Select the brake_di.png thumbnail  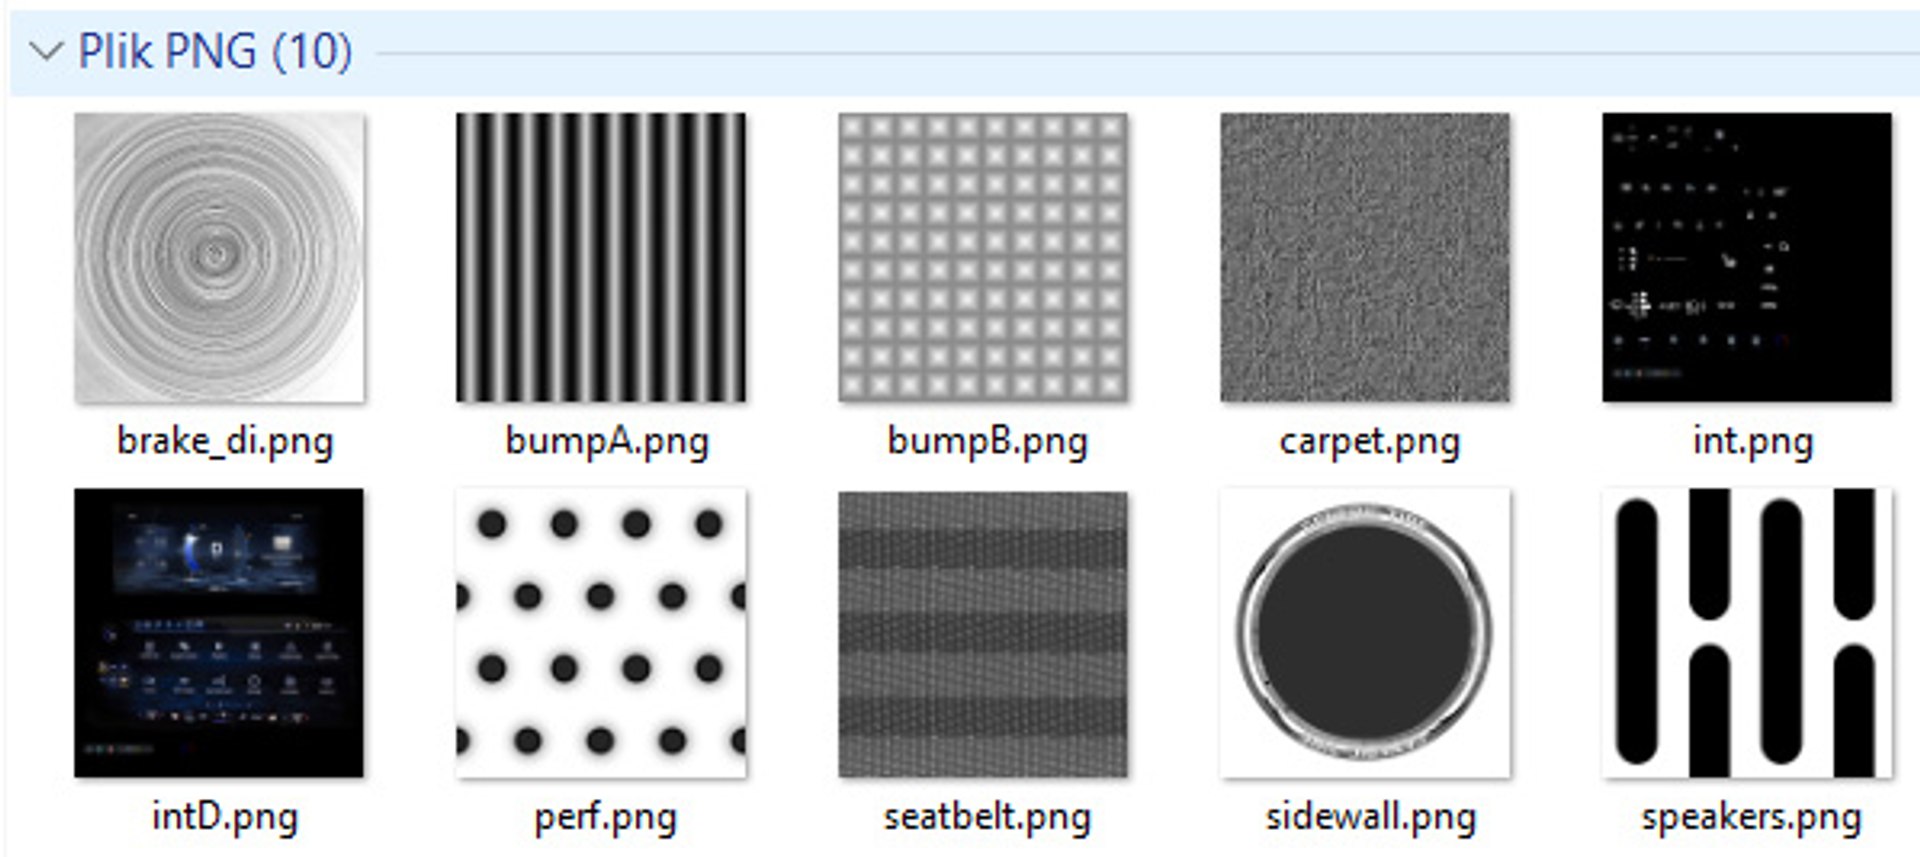tap(219, 257)
